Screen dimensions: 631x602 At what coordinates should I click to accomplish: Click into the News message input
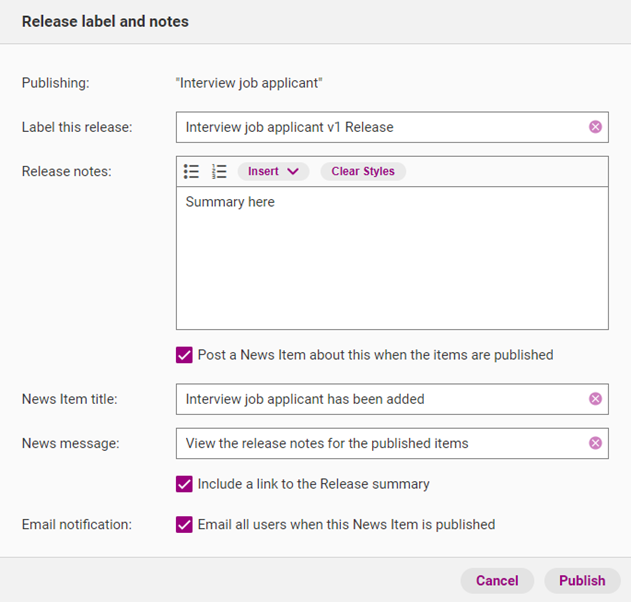pos(380,443)
